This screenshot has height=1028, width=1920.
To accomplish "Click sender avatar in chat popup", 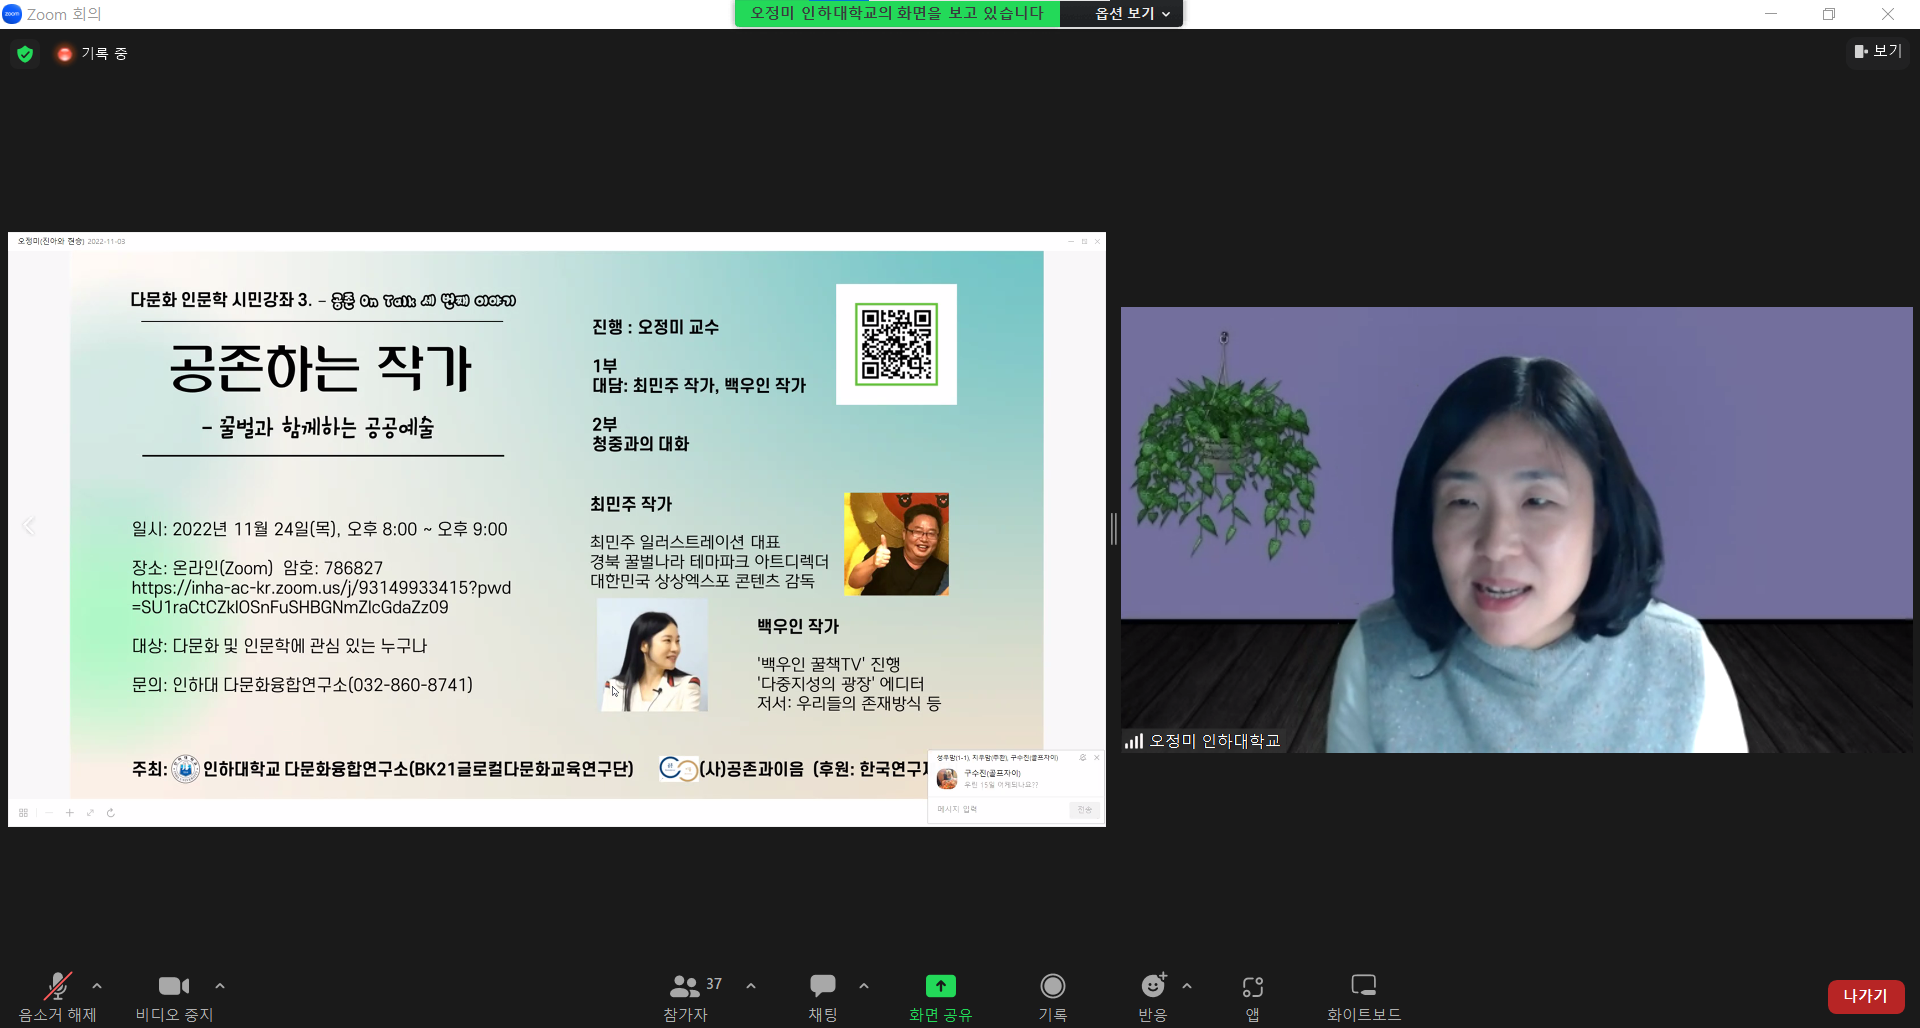I will click(947, 779).
